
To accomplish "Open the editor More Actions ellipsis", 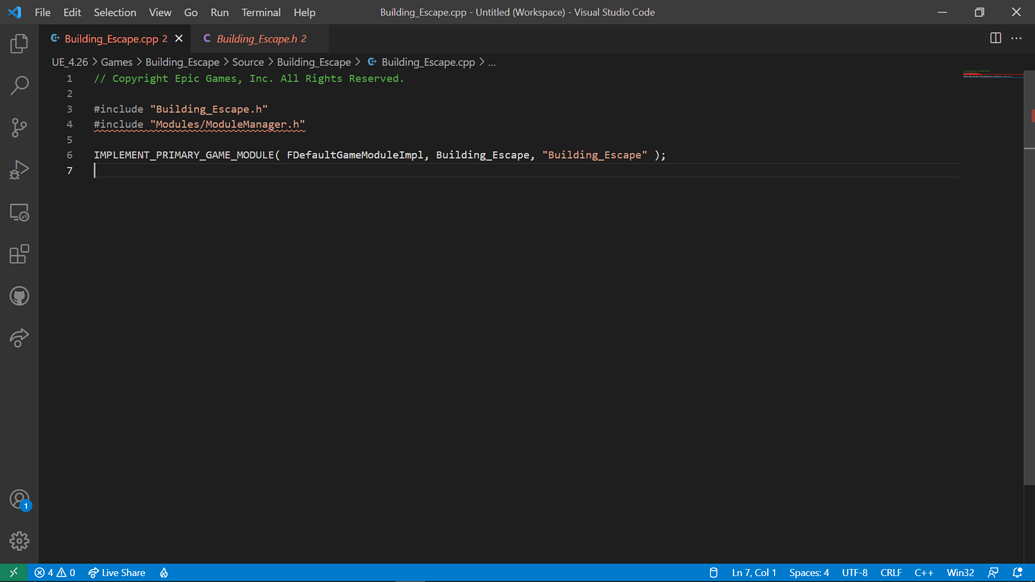I will (1017, 38).
